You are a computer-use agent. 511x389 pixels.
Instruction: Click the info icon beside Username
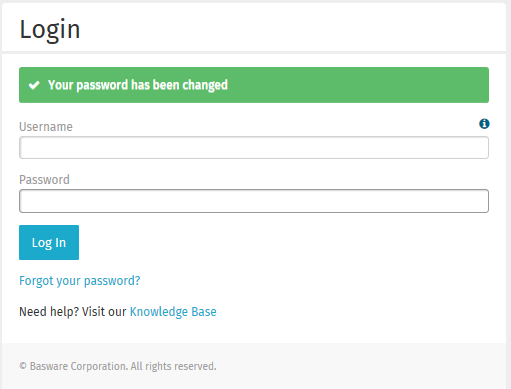[x=484, y=124]
